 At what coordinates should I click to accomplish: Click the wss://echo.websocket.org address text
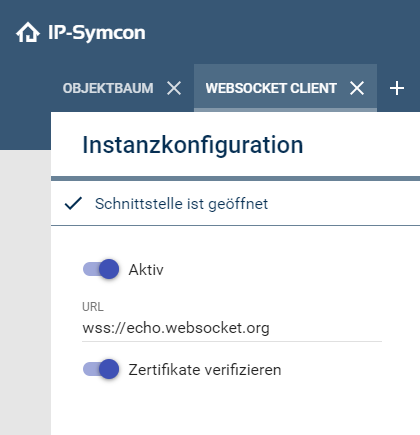click(x=176, y=328)
